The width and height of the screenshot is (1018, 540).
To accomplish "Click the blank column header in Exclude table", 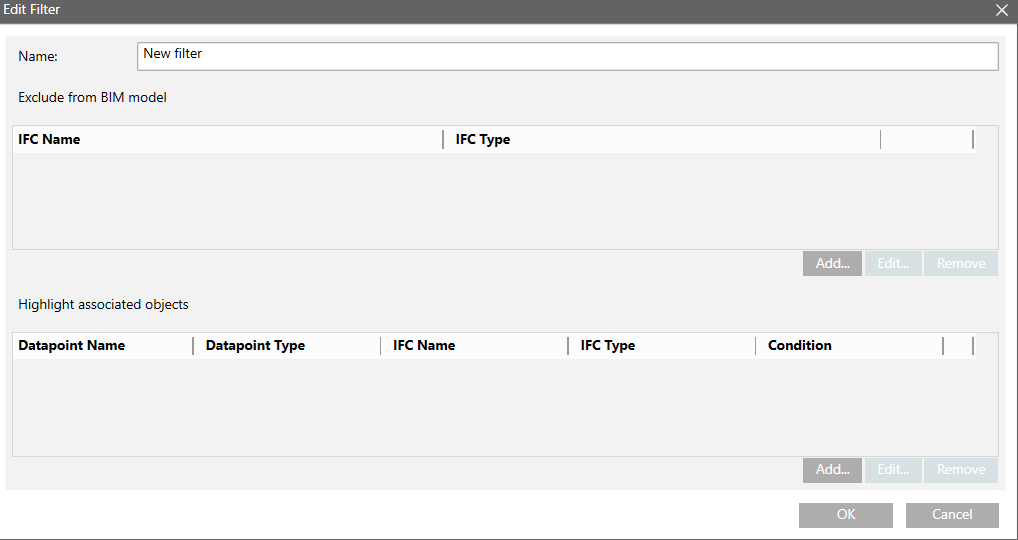I will [x=926, y=140].
